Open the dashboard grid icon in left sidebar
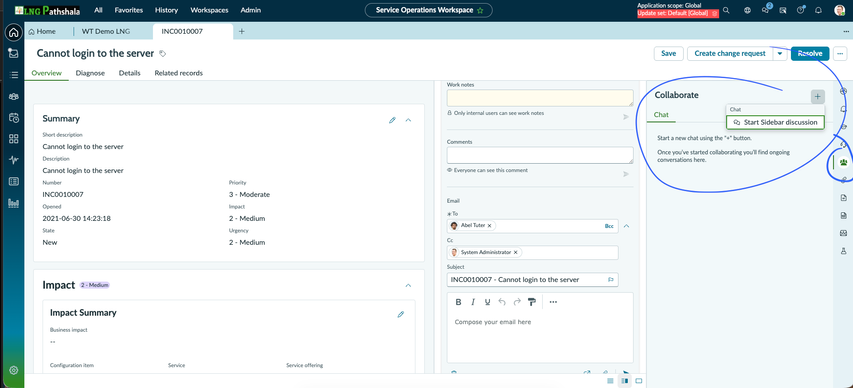The image size is (853, 388). click(14, 139)
